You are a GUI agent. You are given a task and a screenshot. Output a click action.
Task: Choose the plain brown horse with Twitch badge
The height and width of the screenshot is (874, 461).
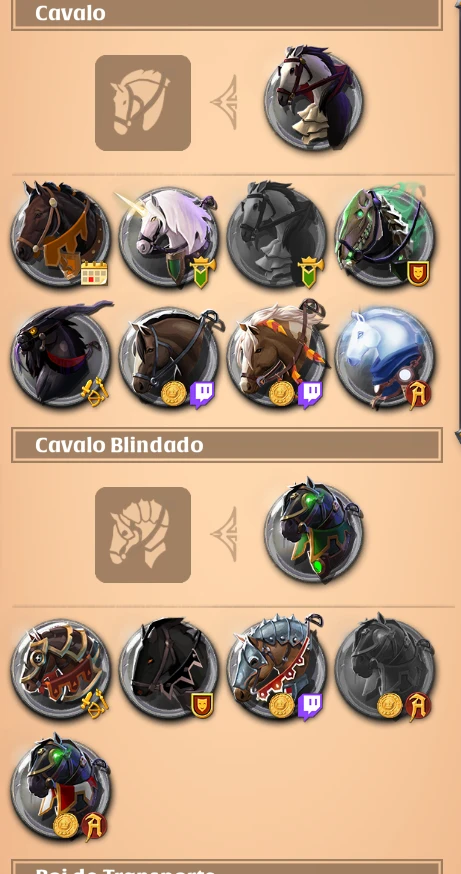(x=168, y=357)
